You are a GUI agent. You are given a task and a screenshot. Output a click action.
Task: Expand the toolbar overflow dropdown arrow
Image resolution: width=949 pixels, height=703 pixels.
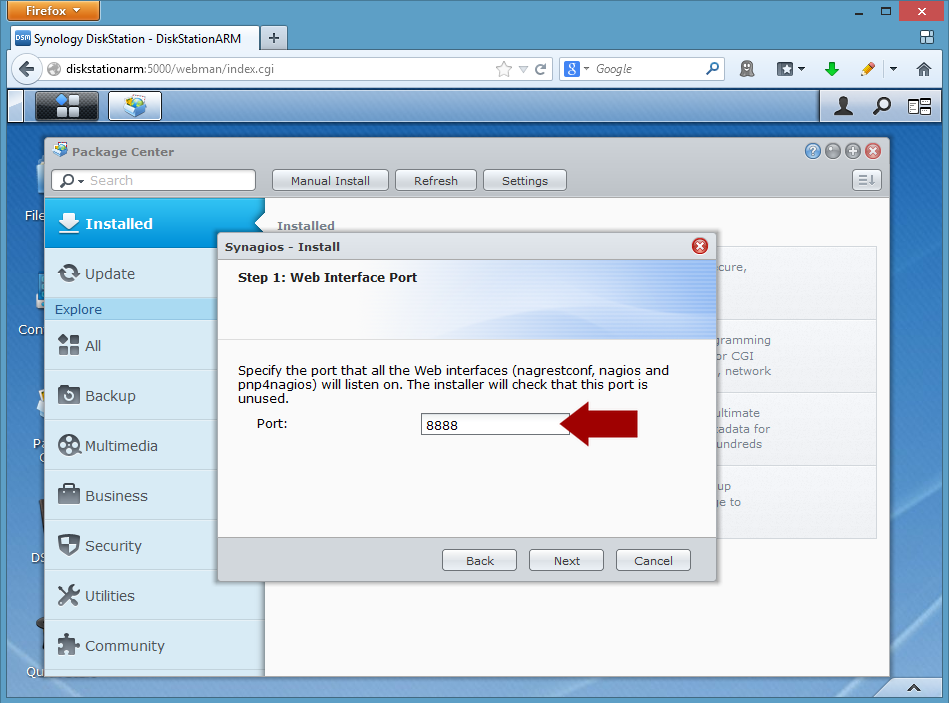pyautogui.click(x=893, y=69)
